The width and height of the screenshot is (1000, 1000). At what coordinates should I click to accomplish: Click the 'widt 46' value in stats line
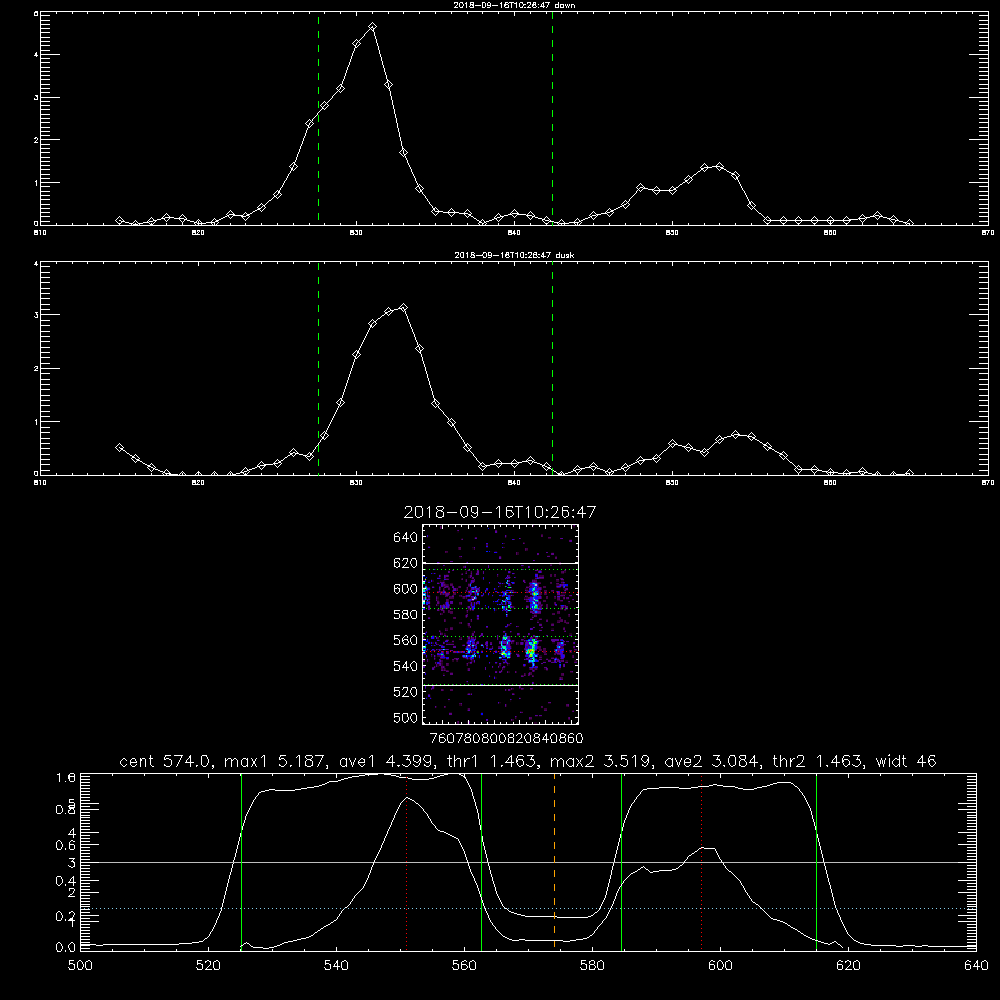tap(906, 761)
